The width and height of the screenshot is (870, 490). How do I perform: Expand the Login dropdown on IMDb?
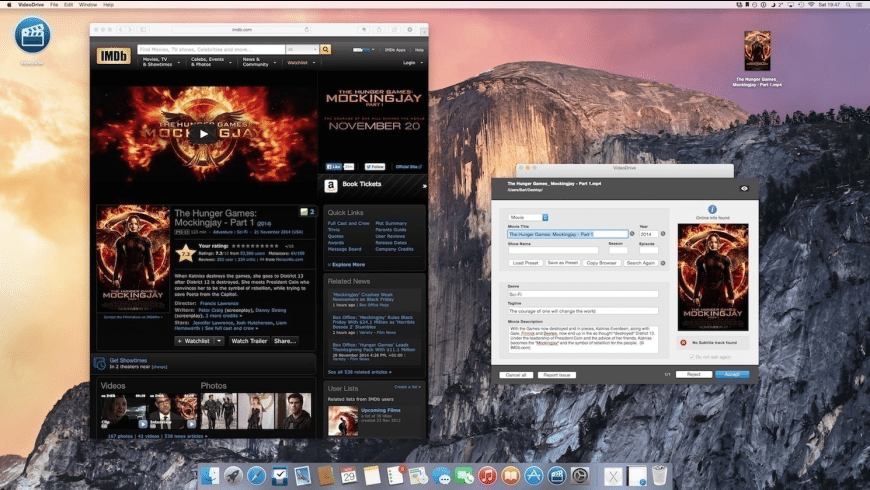click(x=413, y=63)
